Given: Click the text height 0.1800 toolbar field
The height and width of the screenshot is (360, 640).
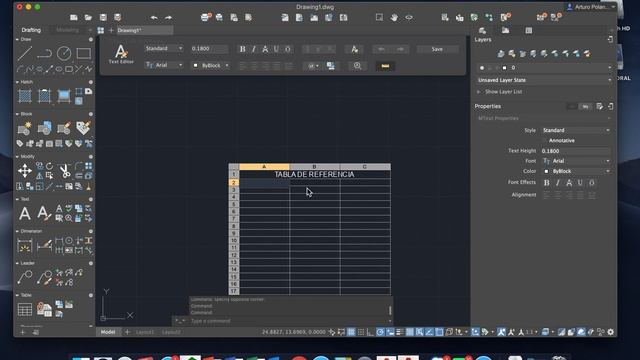Looking at the screenshot, I should [x=209, y=49].
